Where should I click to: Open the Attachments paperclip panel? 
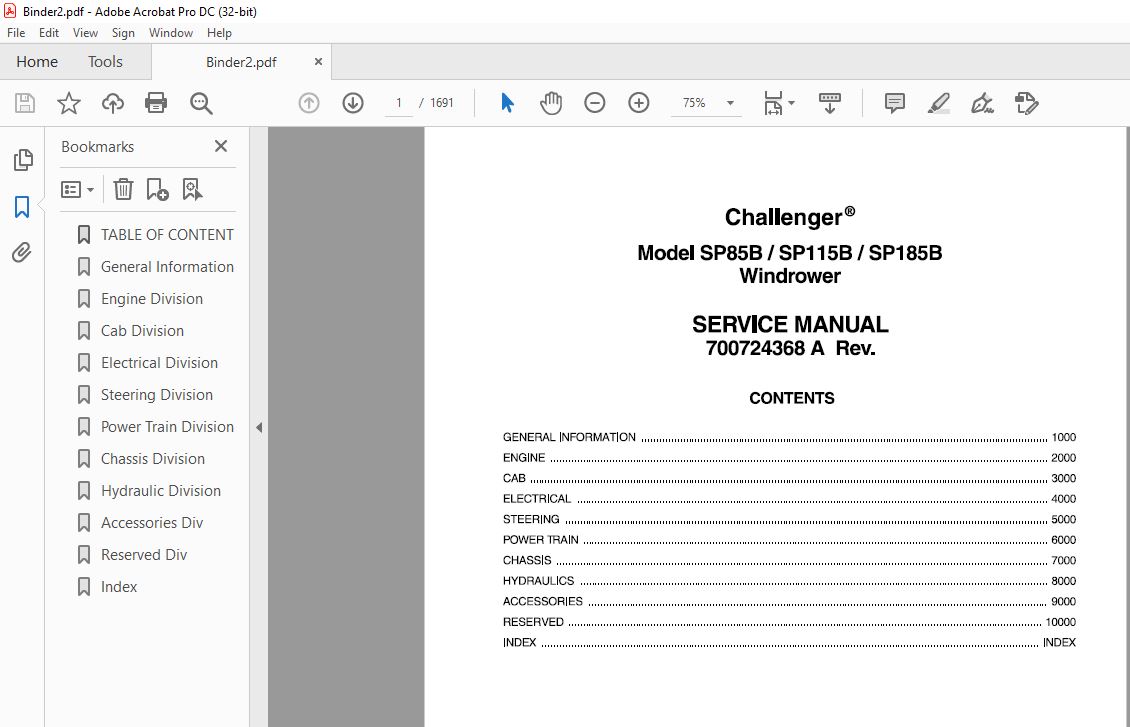pyautogui.click(x=22, y=253)
